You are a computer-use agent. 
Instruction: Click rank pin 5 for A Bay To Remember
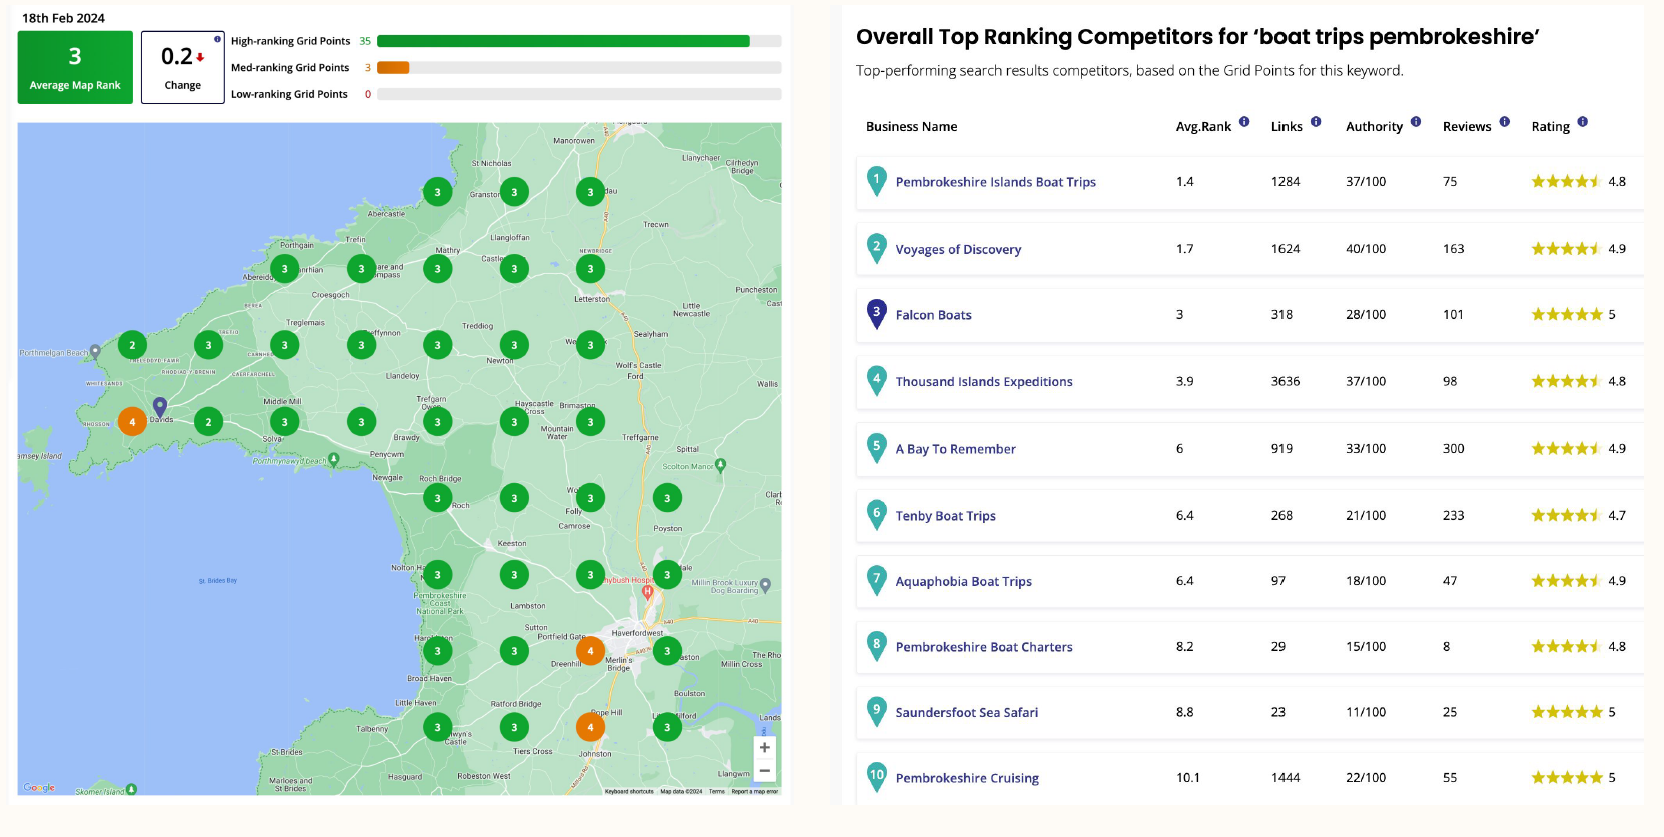(x=877, y=448)
